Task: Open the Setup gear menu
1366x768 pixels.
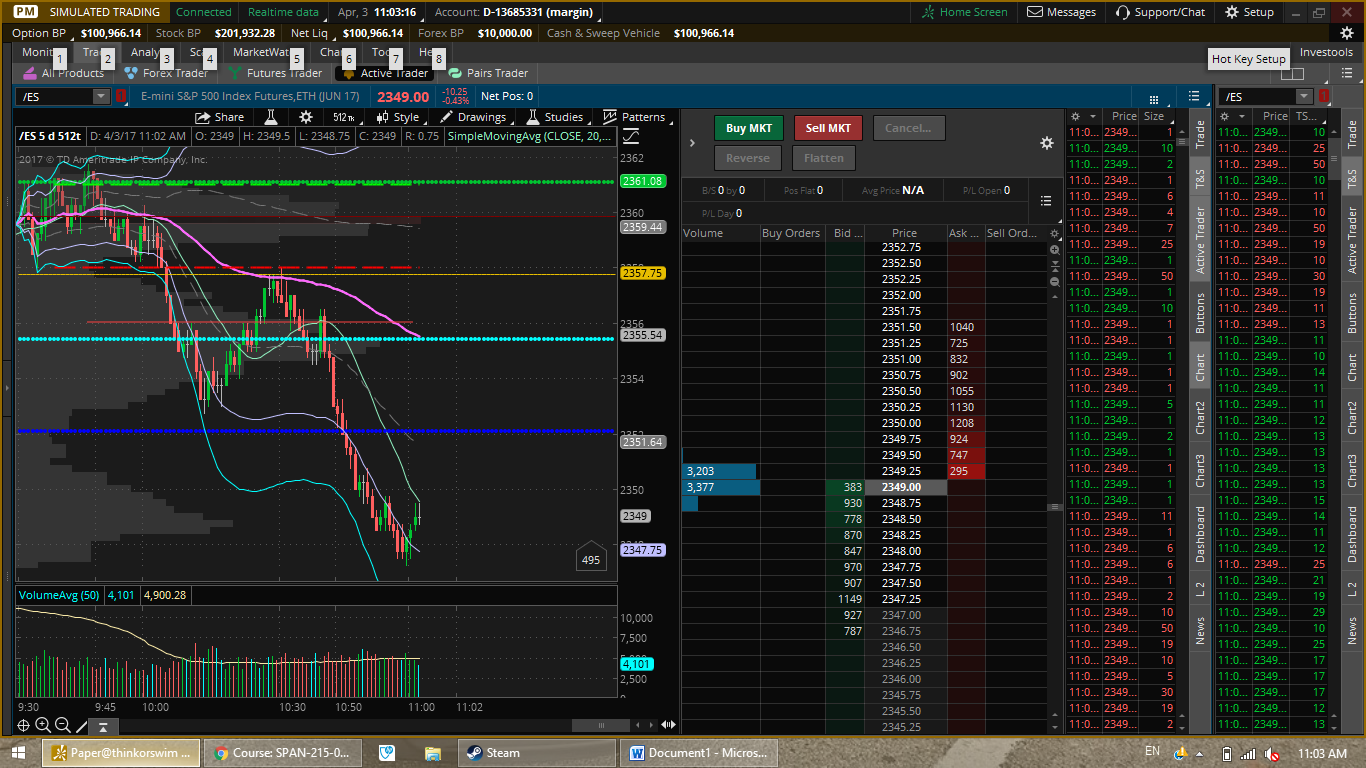Action: tap(1249, 12)
